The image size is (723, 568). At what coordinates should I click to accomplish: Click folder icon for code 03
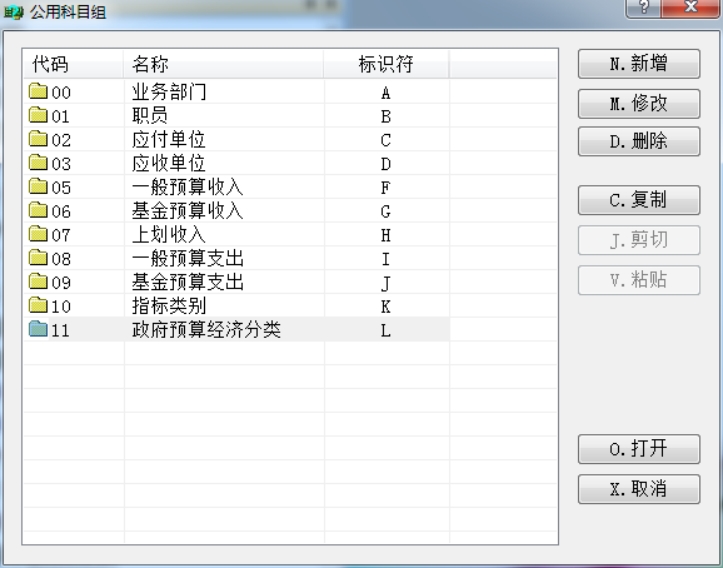38,163
